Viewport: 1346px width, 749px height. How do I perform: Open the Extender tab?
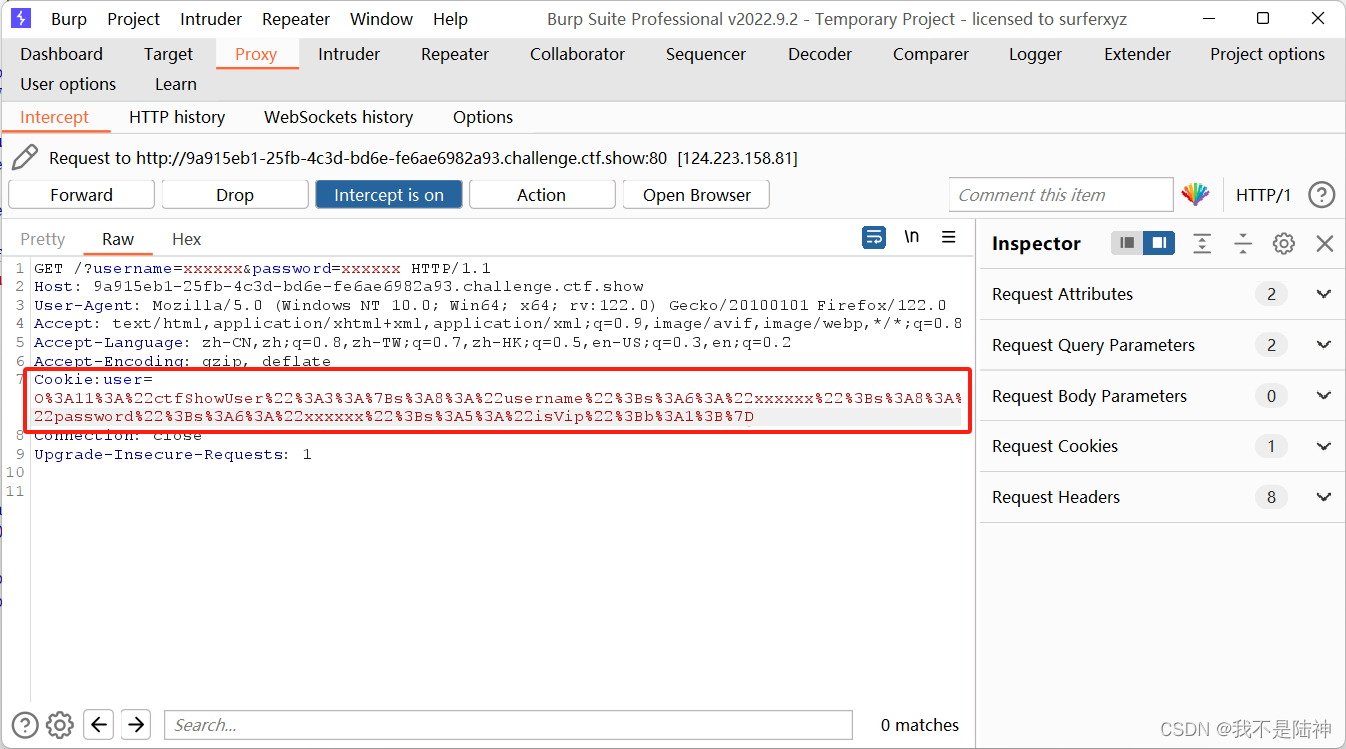1137,54
